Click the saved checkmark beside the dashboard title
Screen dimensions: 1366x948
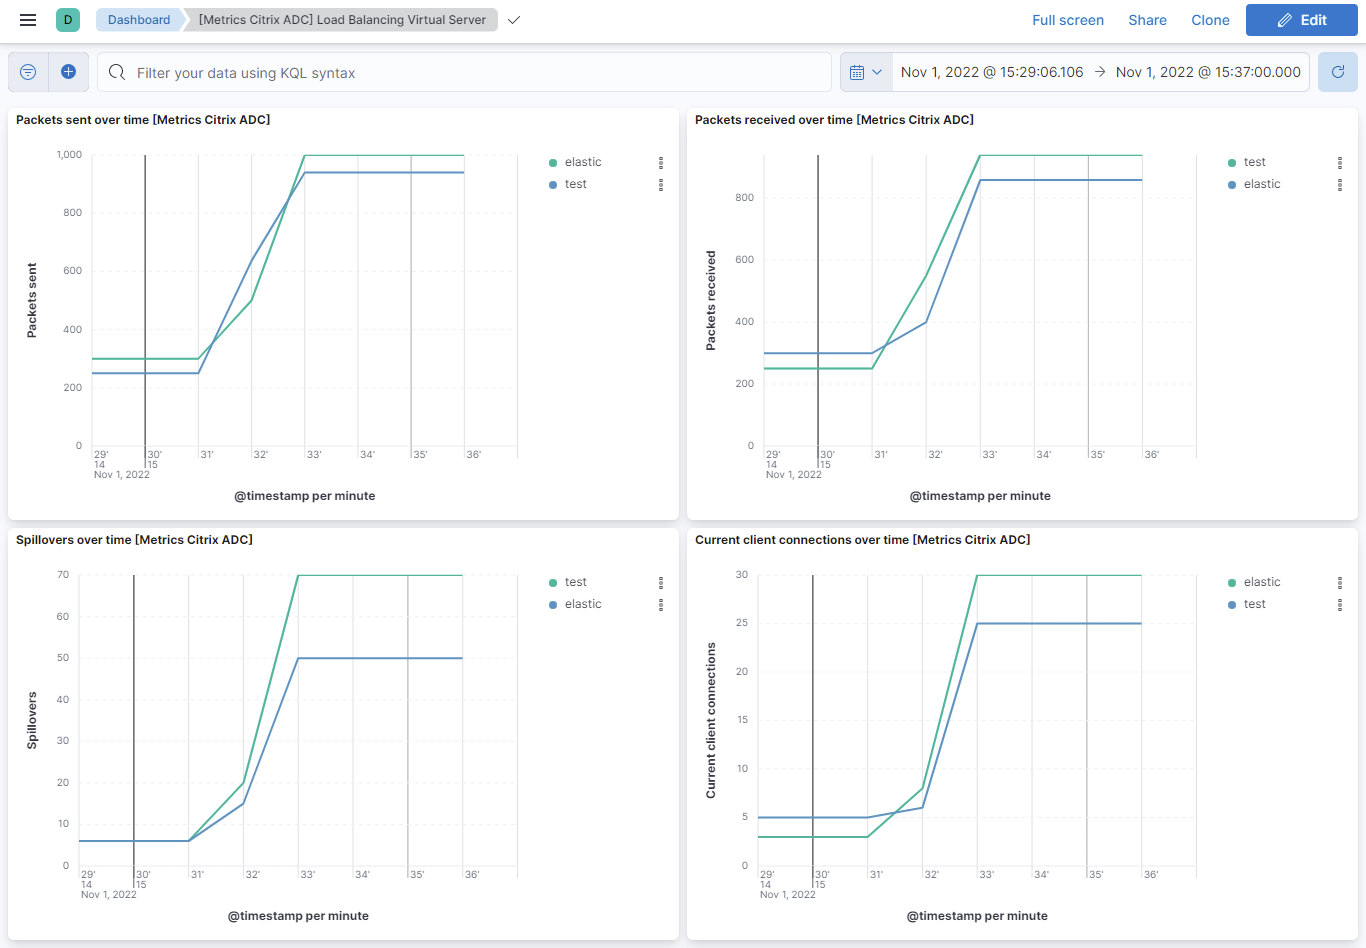click(x=513, y=19)
